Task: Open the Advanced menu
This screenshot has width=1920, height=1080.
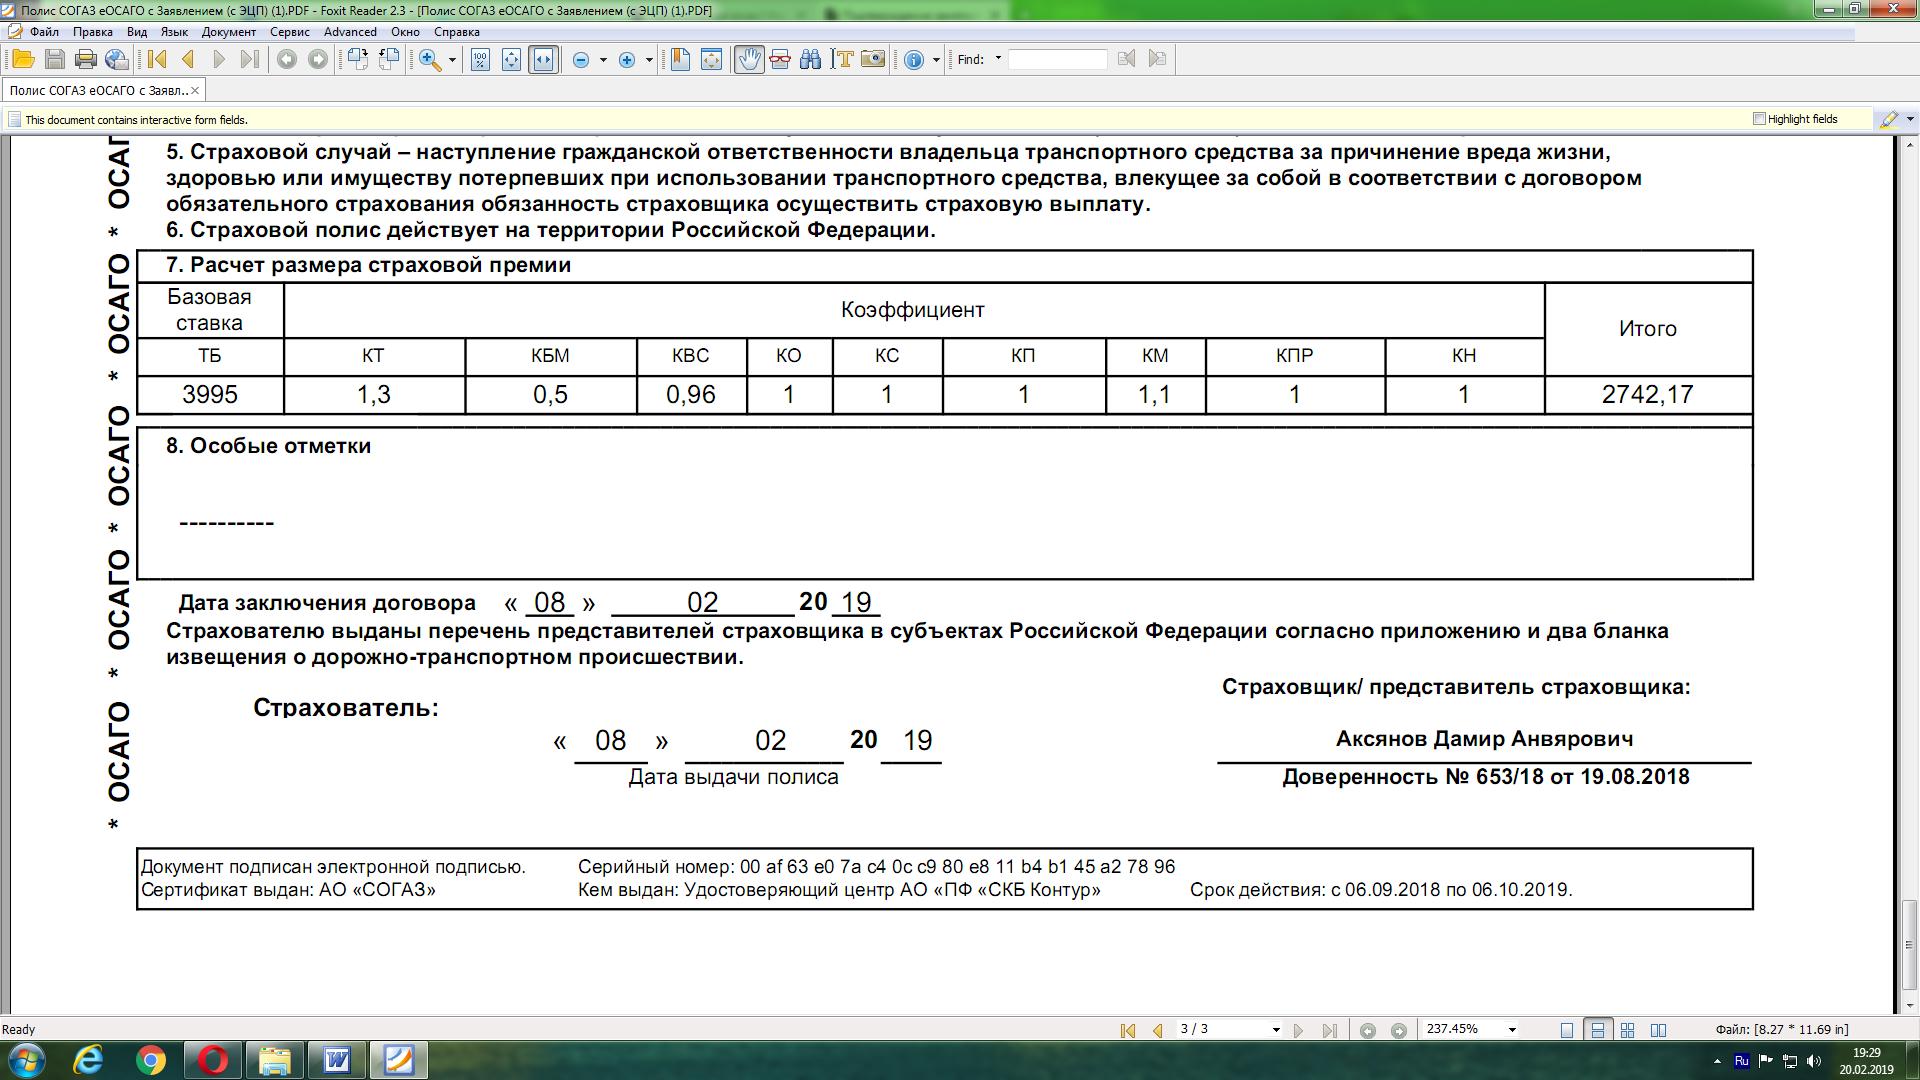Action: tap(350, 32)
